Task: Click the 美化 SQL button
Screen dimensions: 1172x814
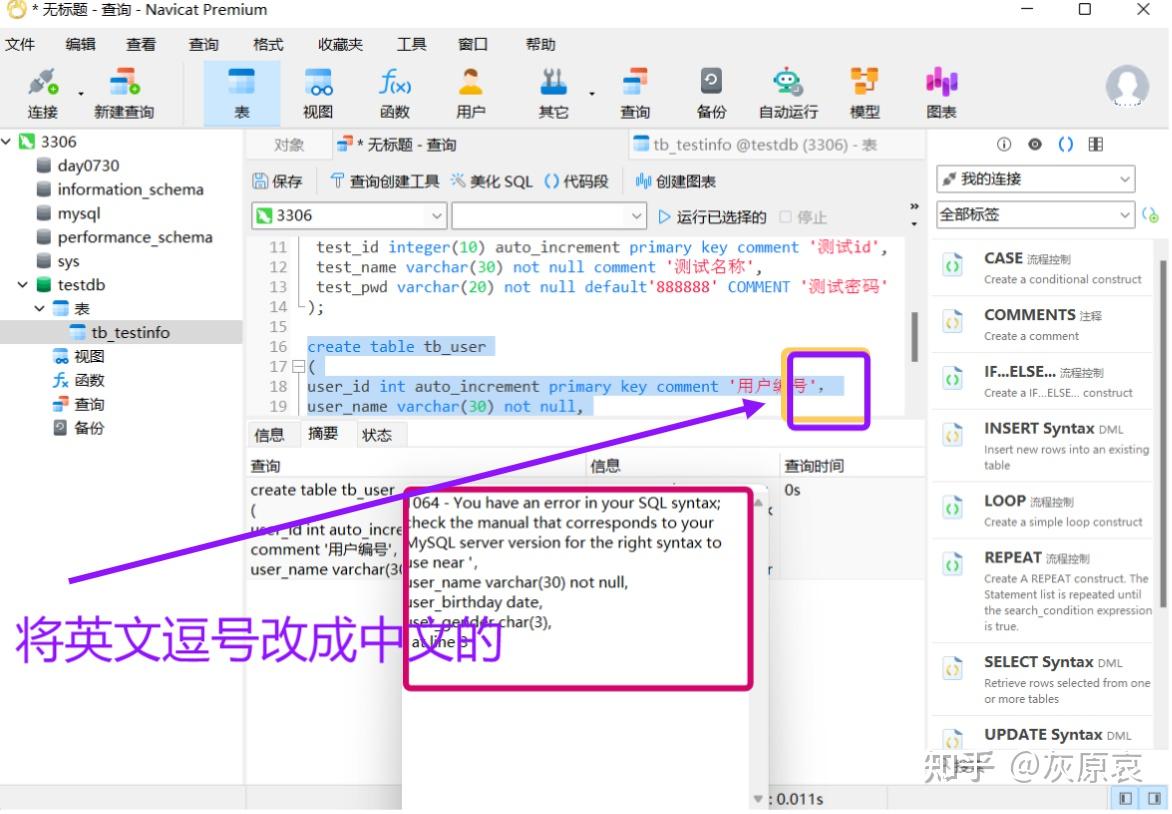Action: tap(492, 181)
